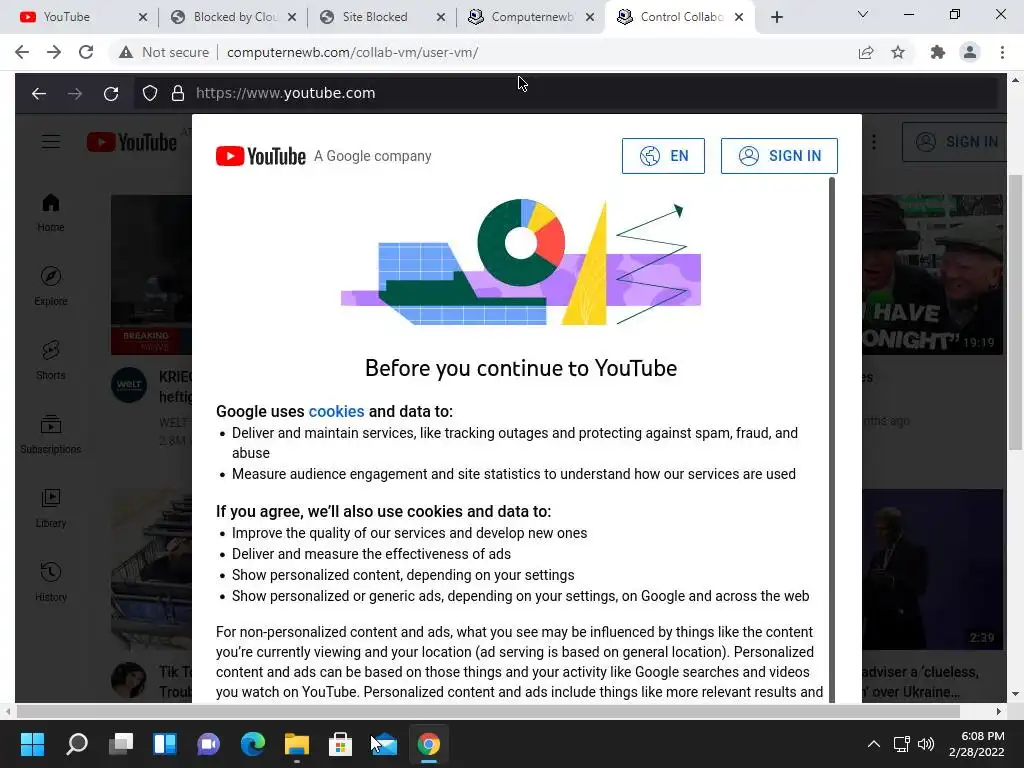Click Chrome's forward navigation arrow

tap(54, 52)
